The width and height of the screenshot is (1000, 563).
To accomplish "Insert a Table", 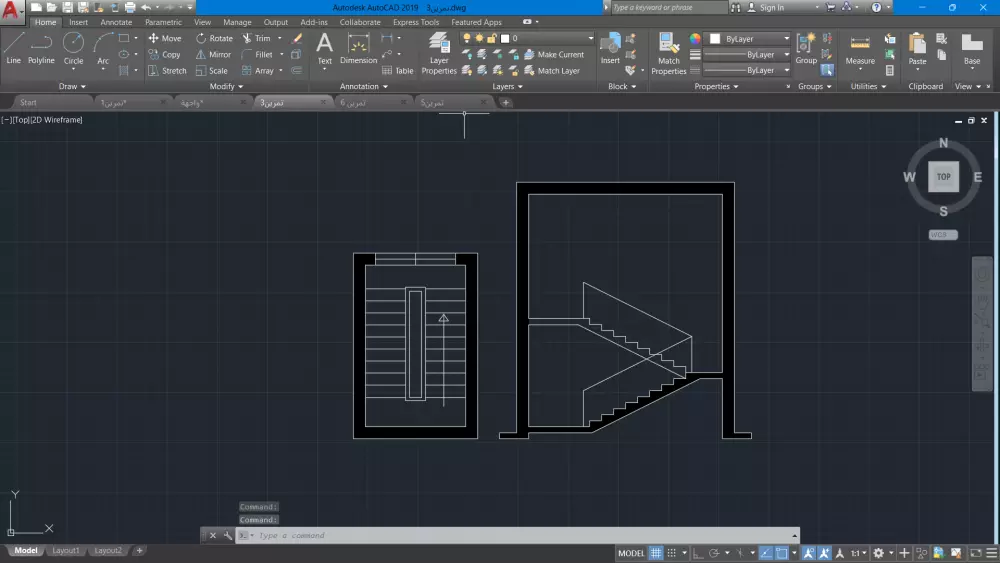I will click(x=397, y=71).
